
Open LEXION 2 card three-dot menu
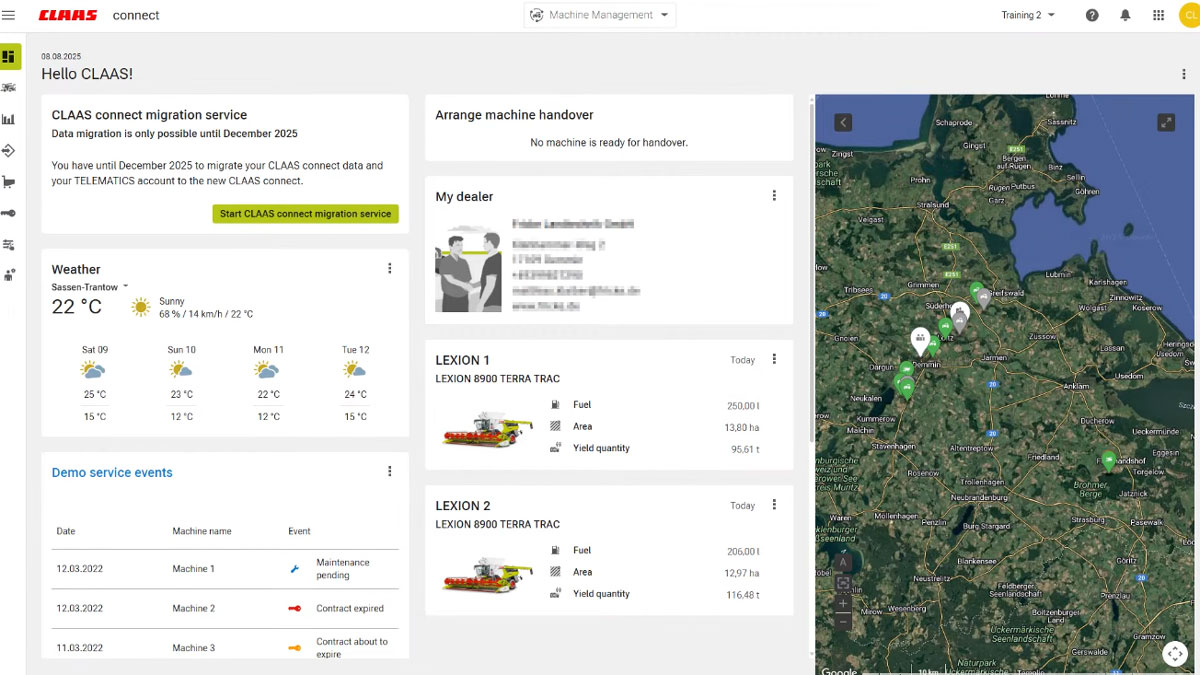coord(774,505)
